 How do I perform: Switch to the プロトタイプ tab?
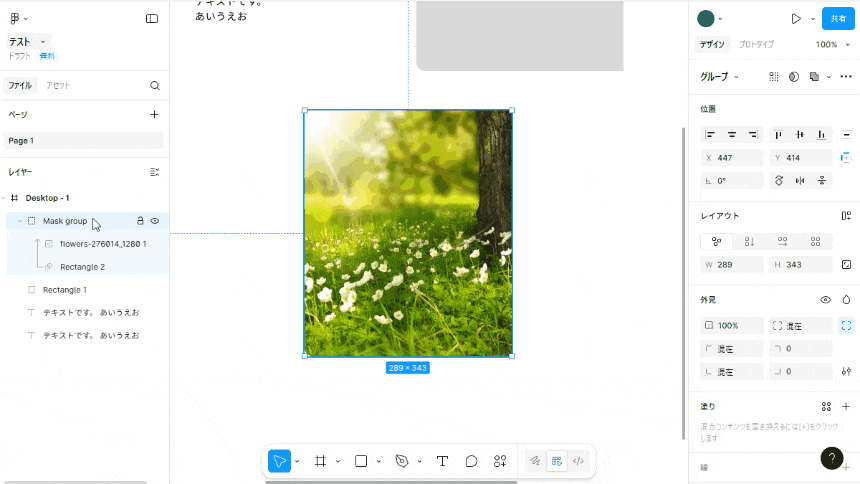point(756,45)
